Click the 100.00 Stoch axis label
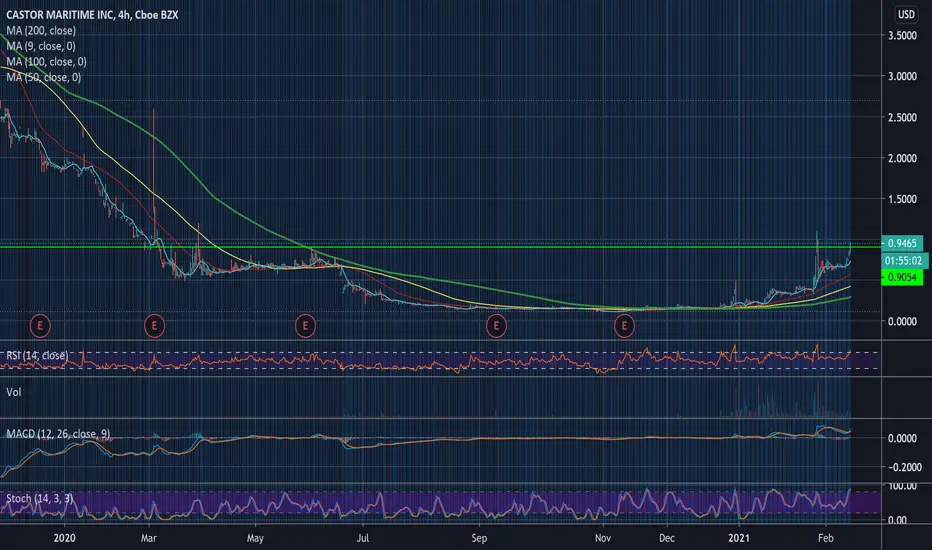932x550 pixels. 902,486
